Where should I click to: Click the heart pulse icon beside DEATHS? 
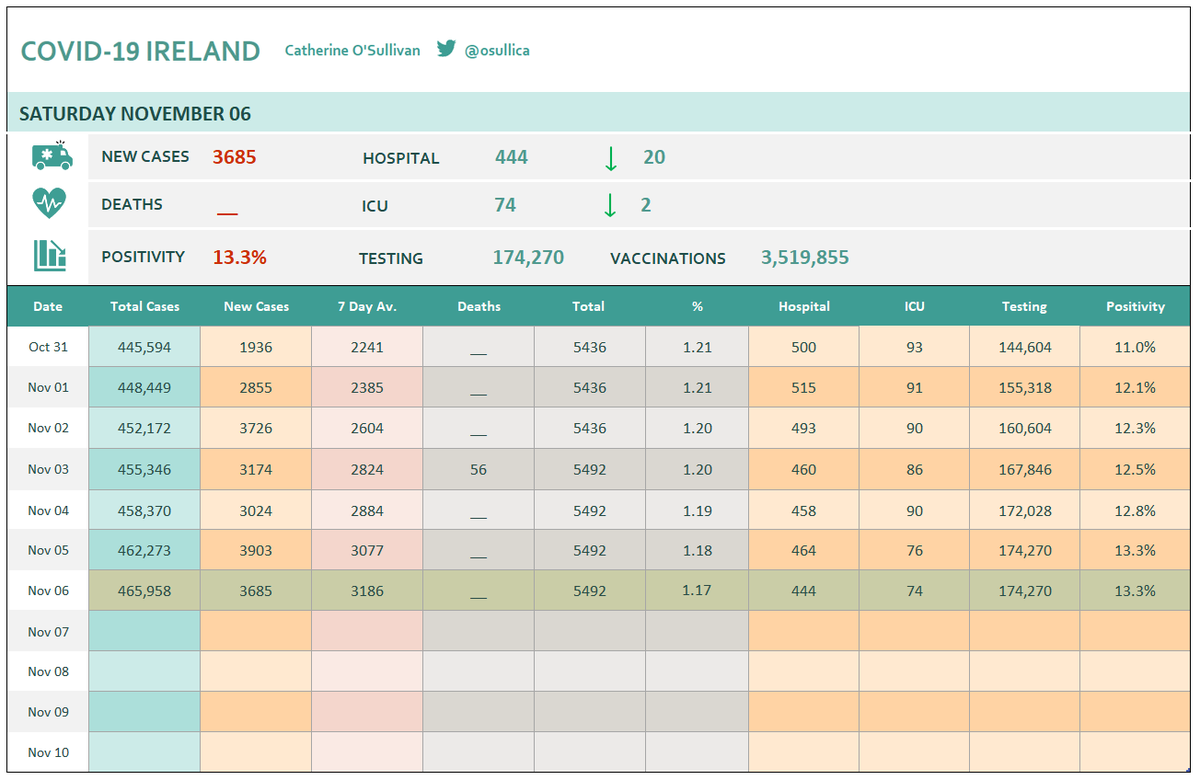[49, 203]
